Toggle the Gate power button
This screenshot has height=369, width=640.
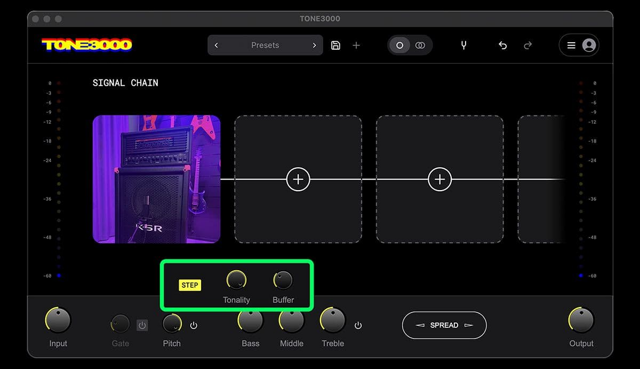click(142, 325)
